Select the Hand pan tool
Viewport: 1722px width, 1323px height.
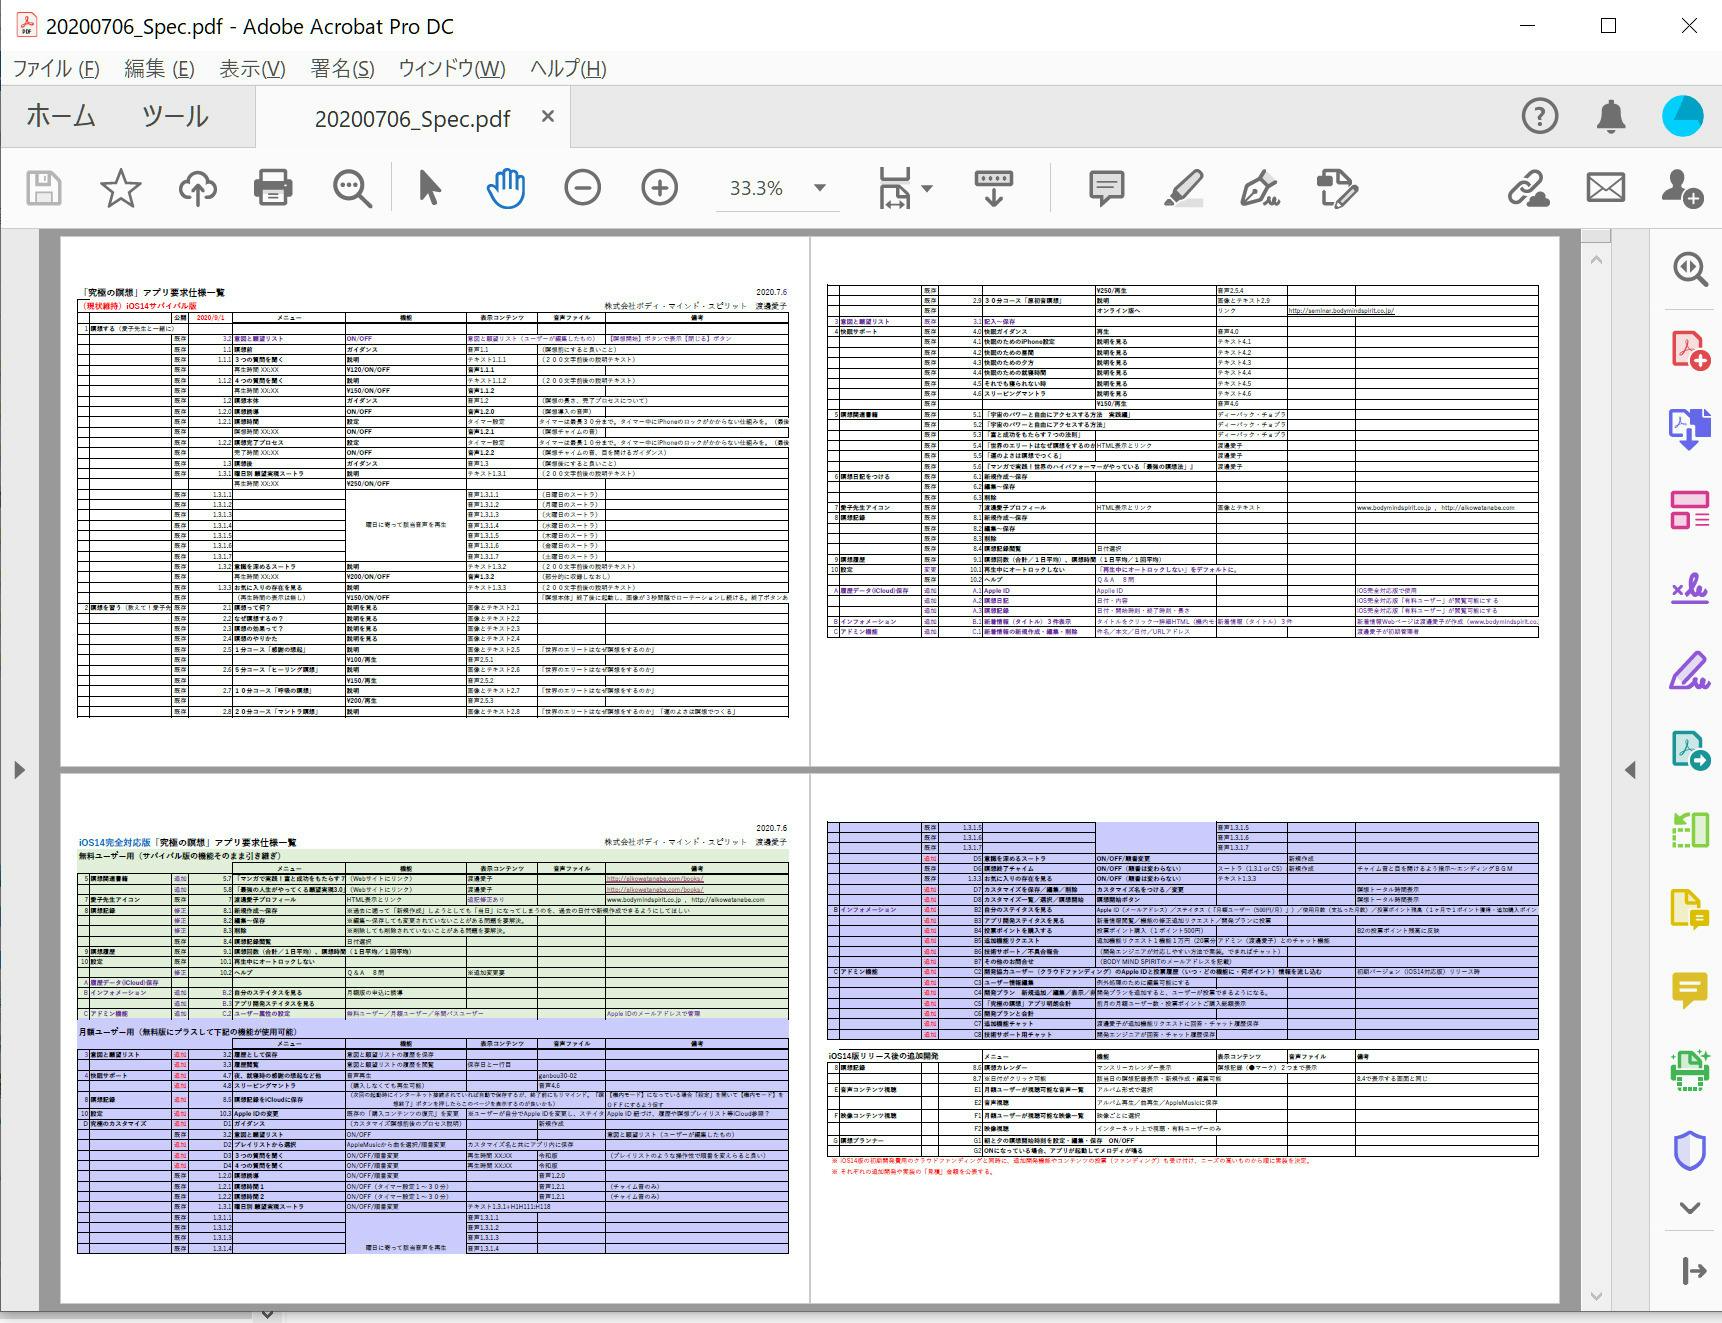click(506, 188)
